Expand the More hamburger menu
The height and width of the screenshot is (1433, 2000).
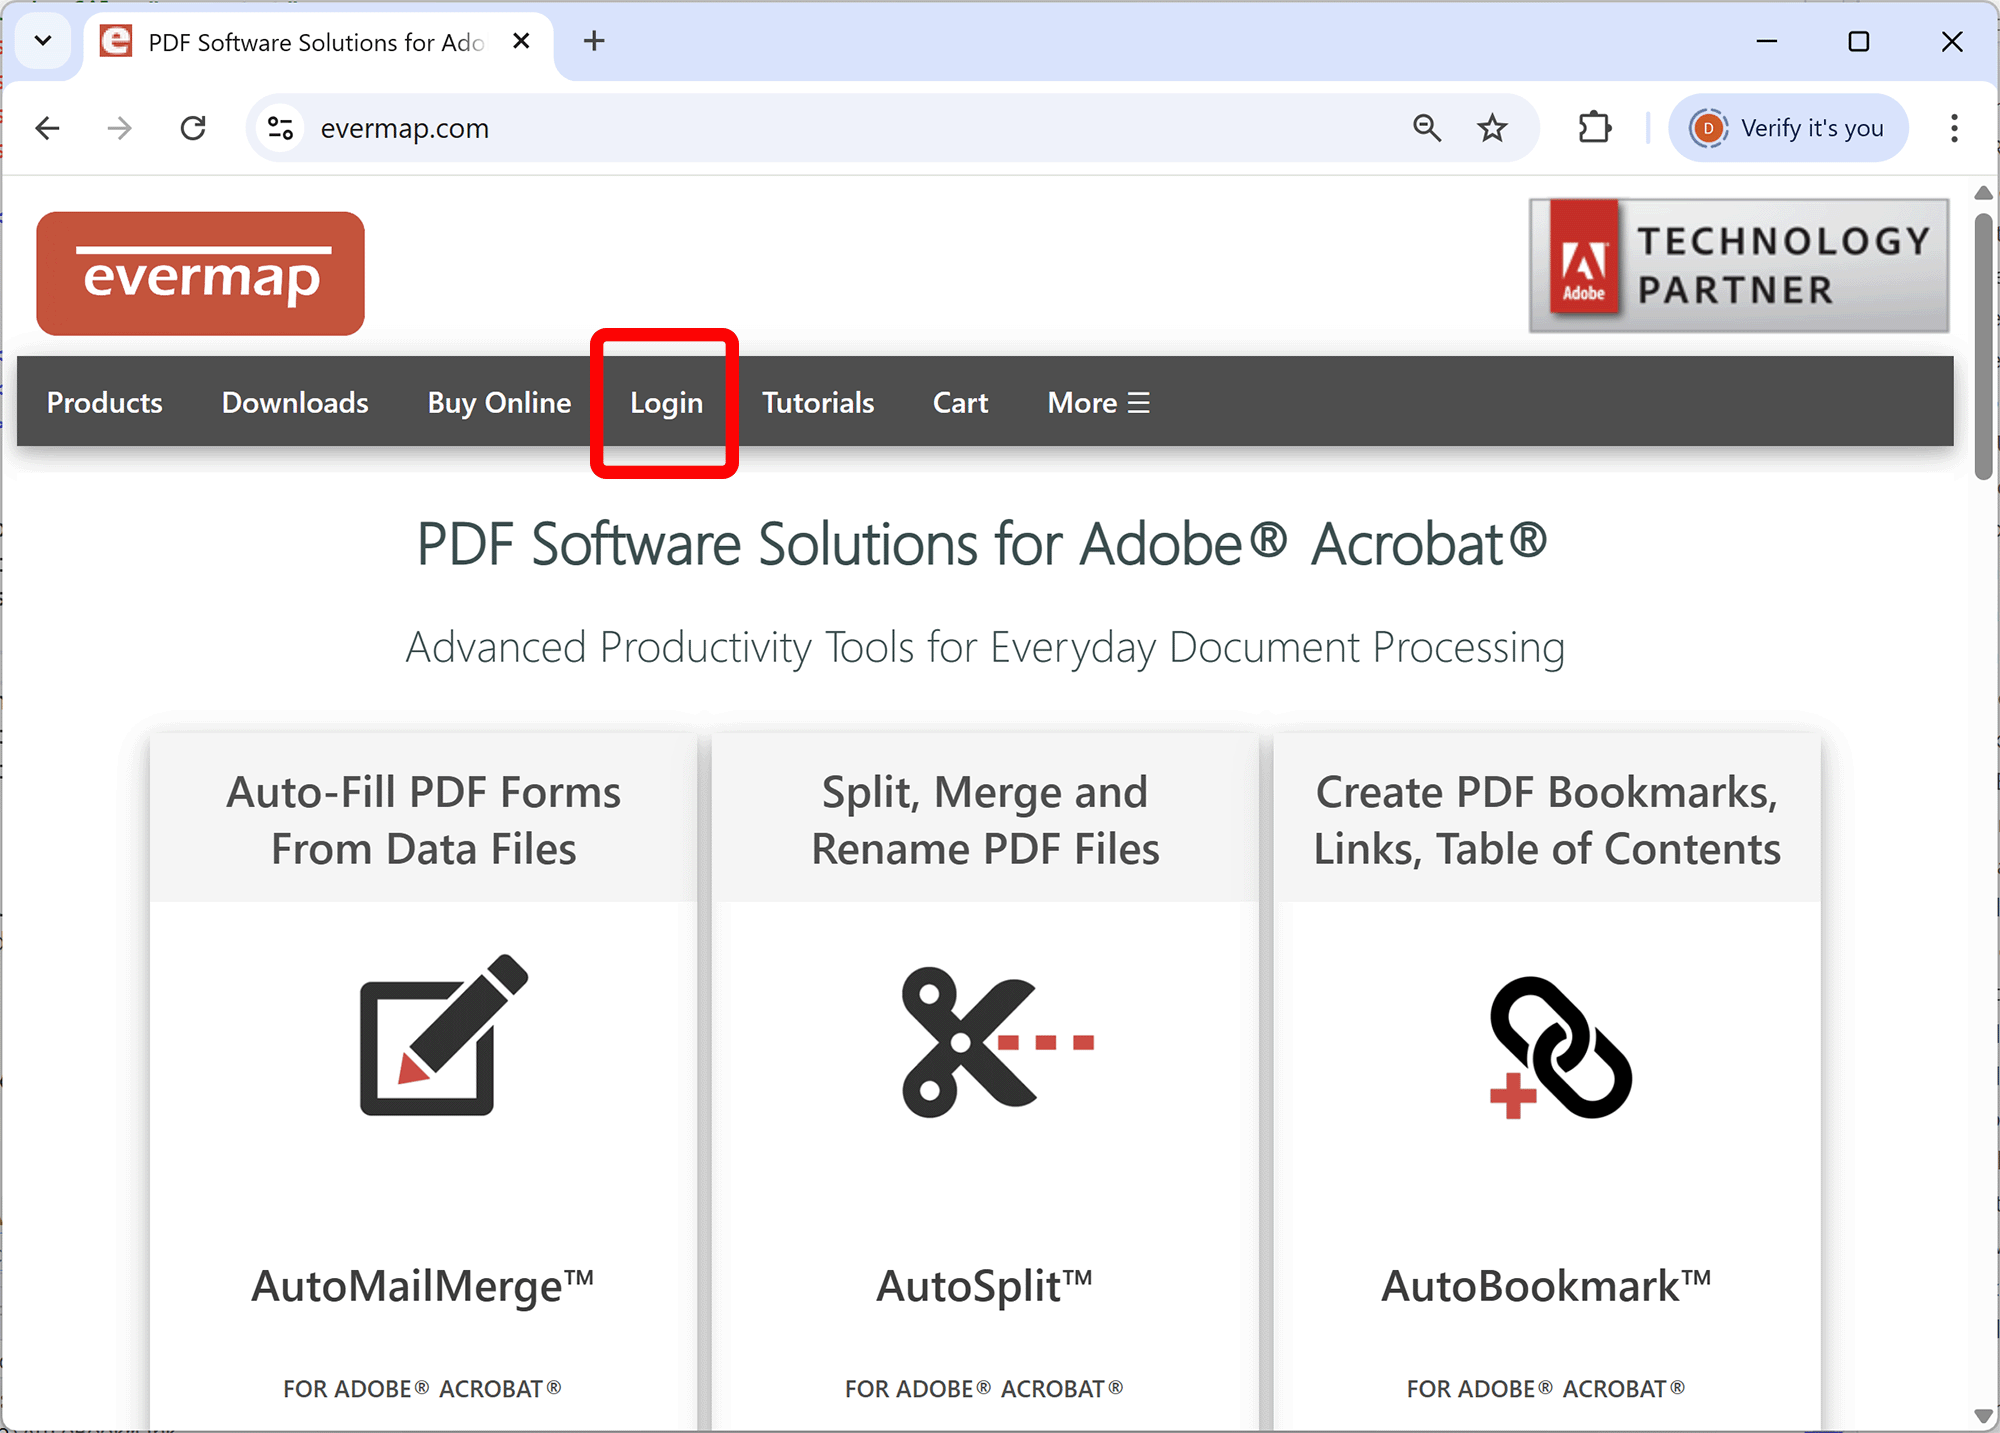[1098, 402]
